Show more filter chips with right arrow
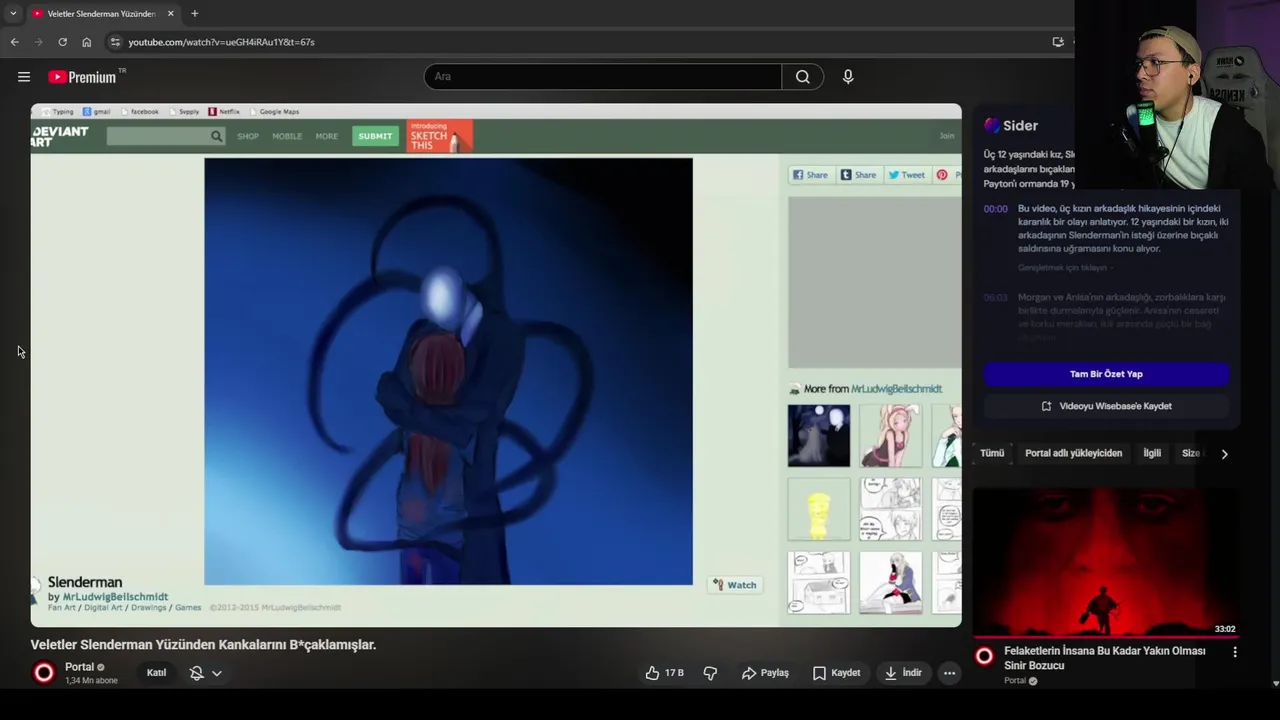The height and width of the screenshot is (720, 1280). [1224, 454]
